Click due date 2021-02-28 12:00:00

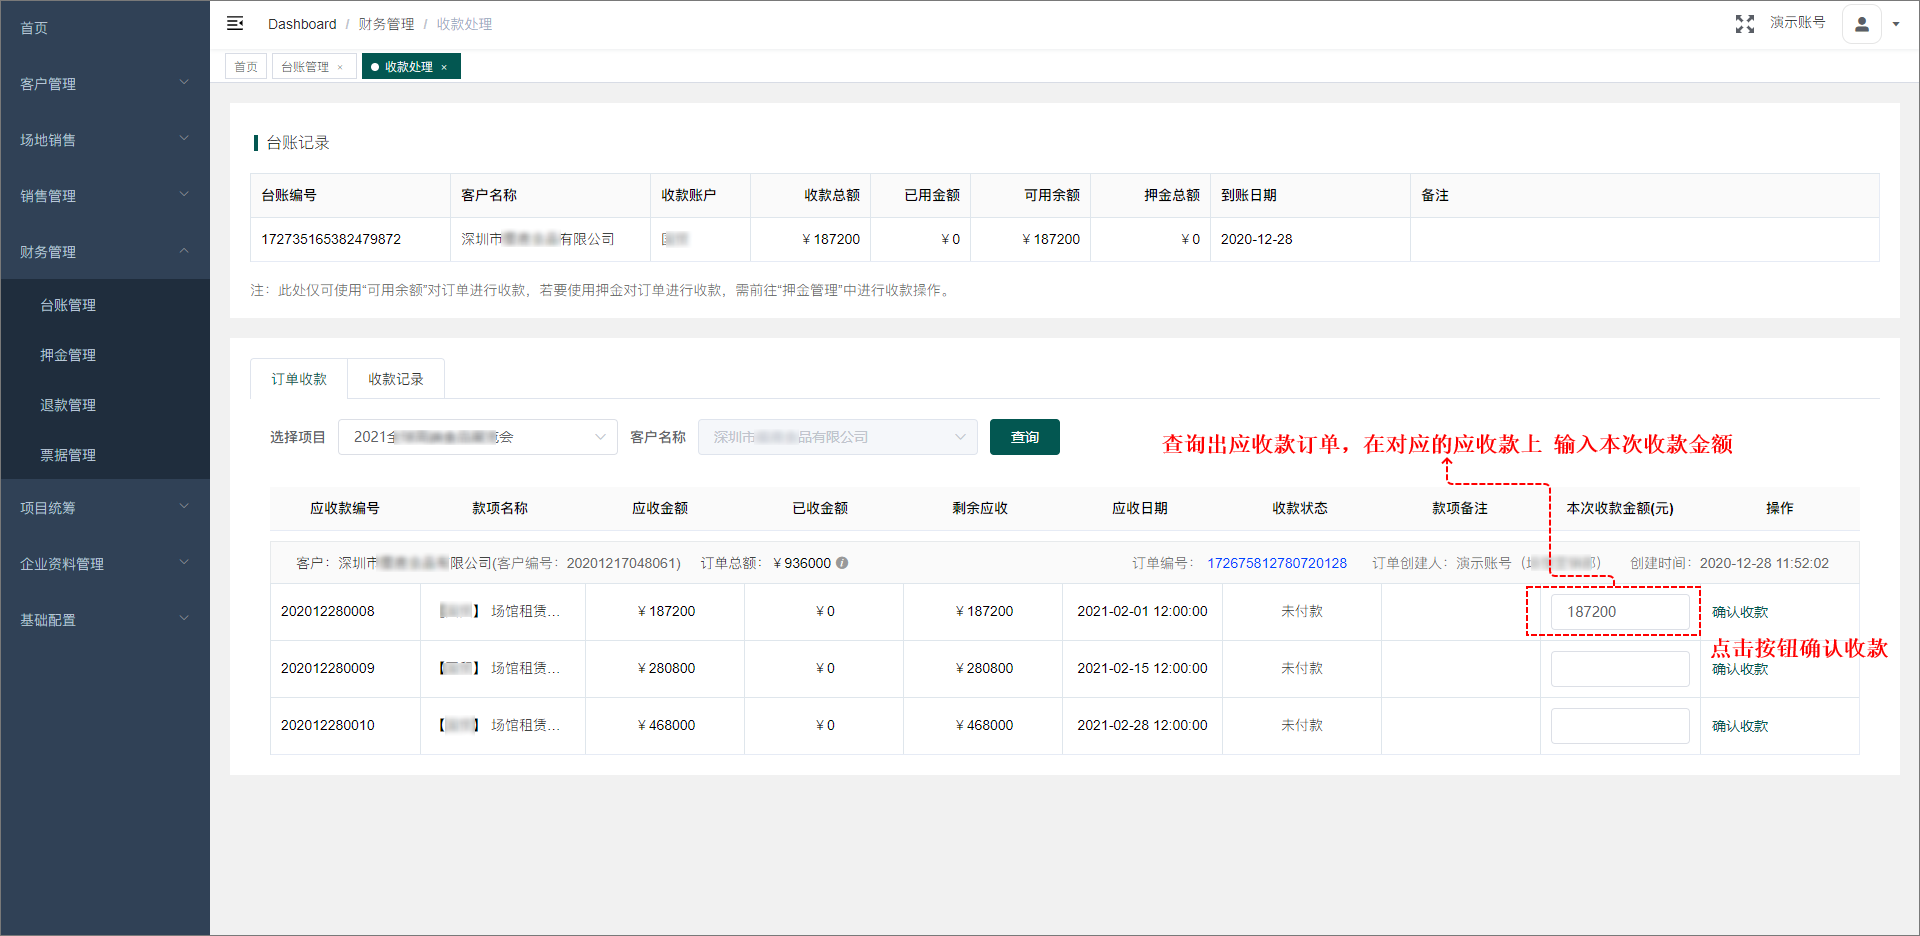(x=1142, y=725)
